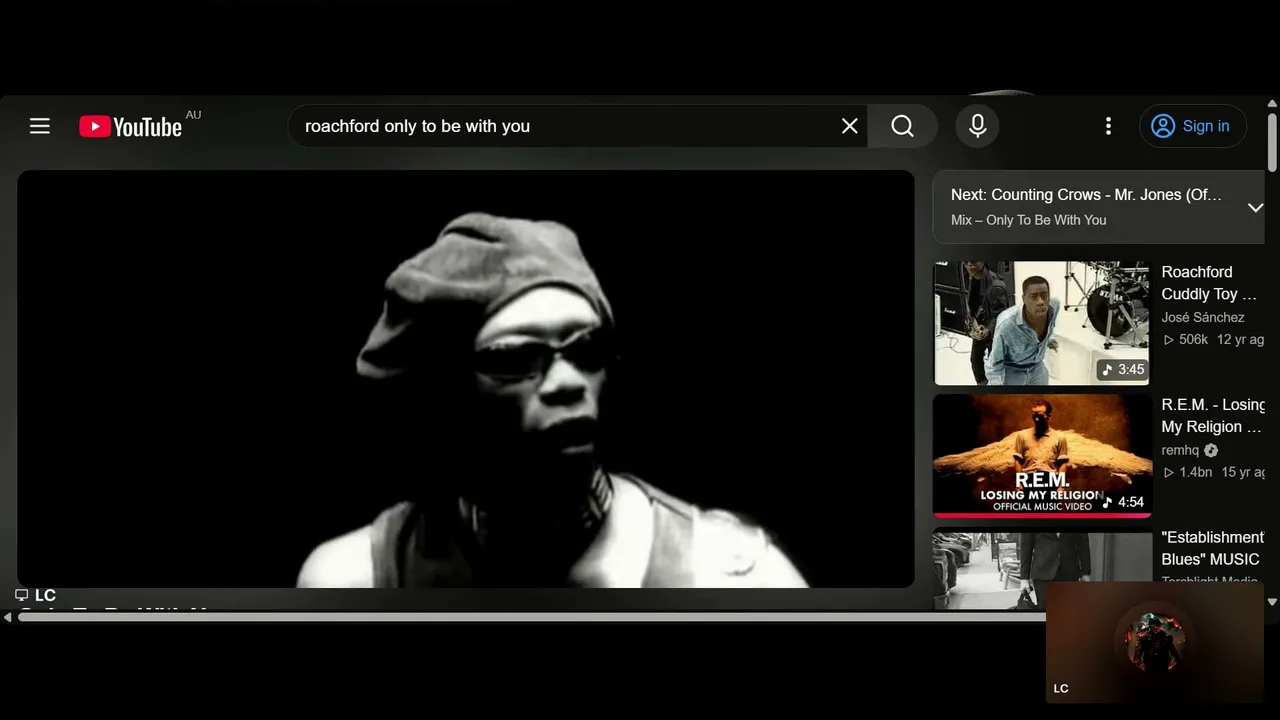Screen dimensions: 1280x720
Task: Click the magnifying glass search button
Action: tap(902, 126)
